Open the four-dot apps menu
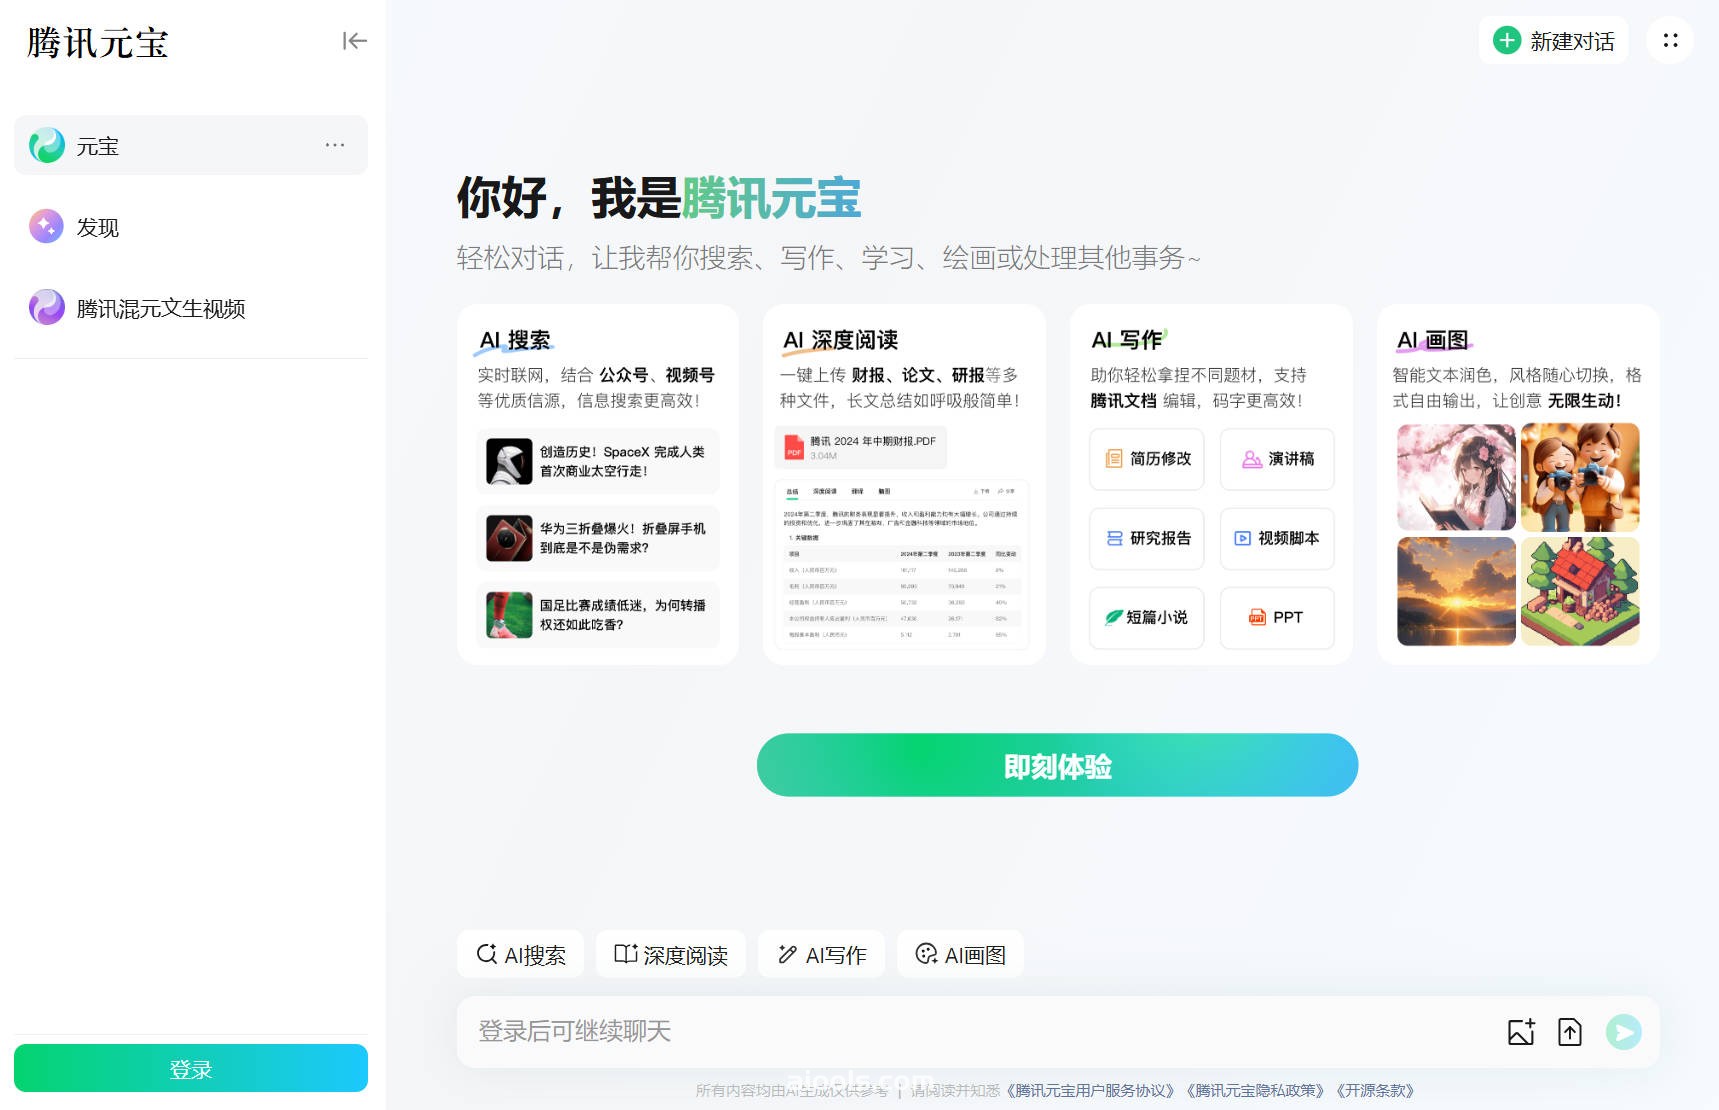Image resolution: width=1719 pixels, height=1110 pixels. pos(1670,41)
